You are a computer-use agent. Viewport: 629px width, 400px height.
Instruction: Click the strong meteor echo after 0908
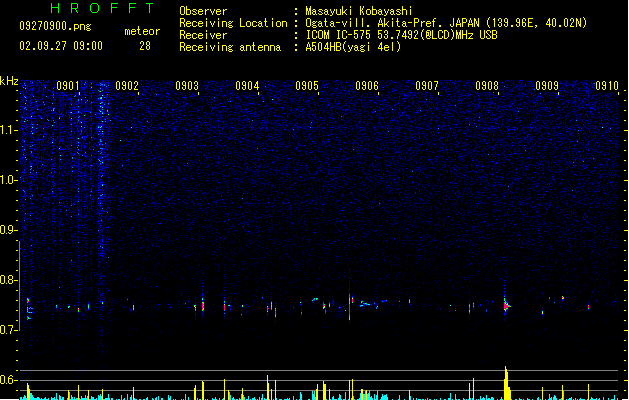pyautogui.click(x=506, y=306)
